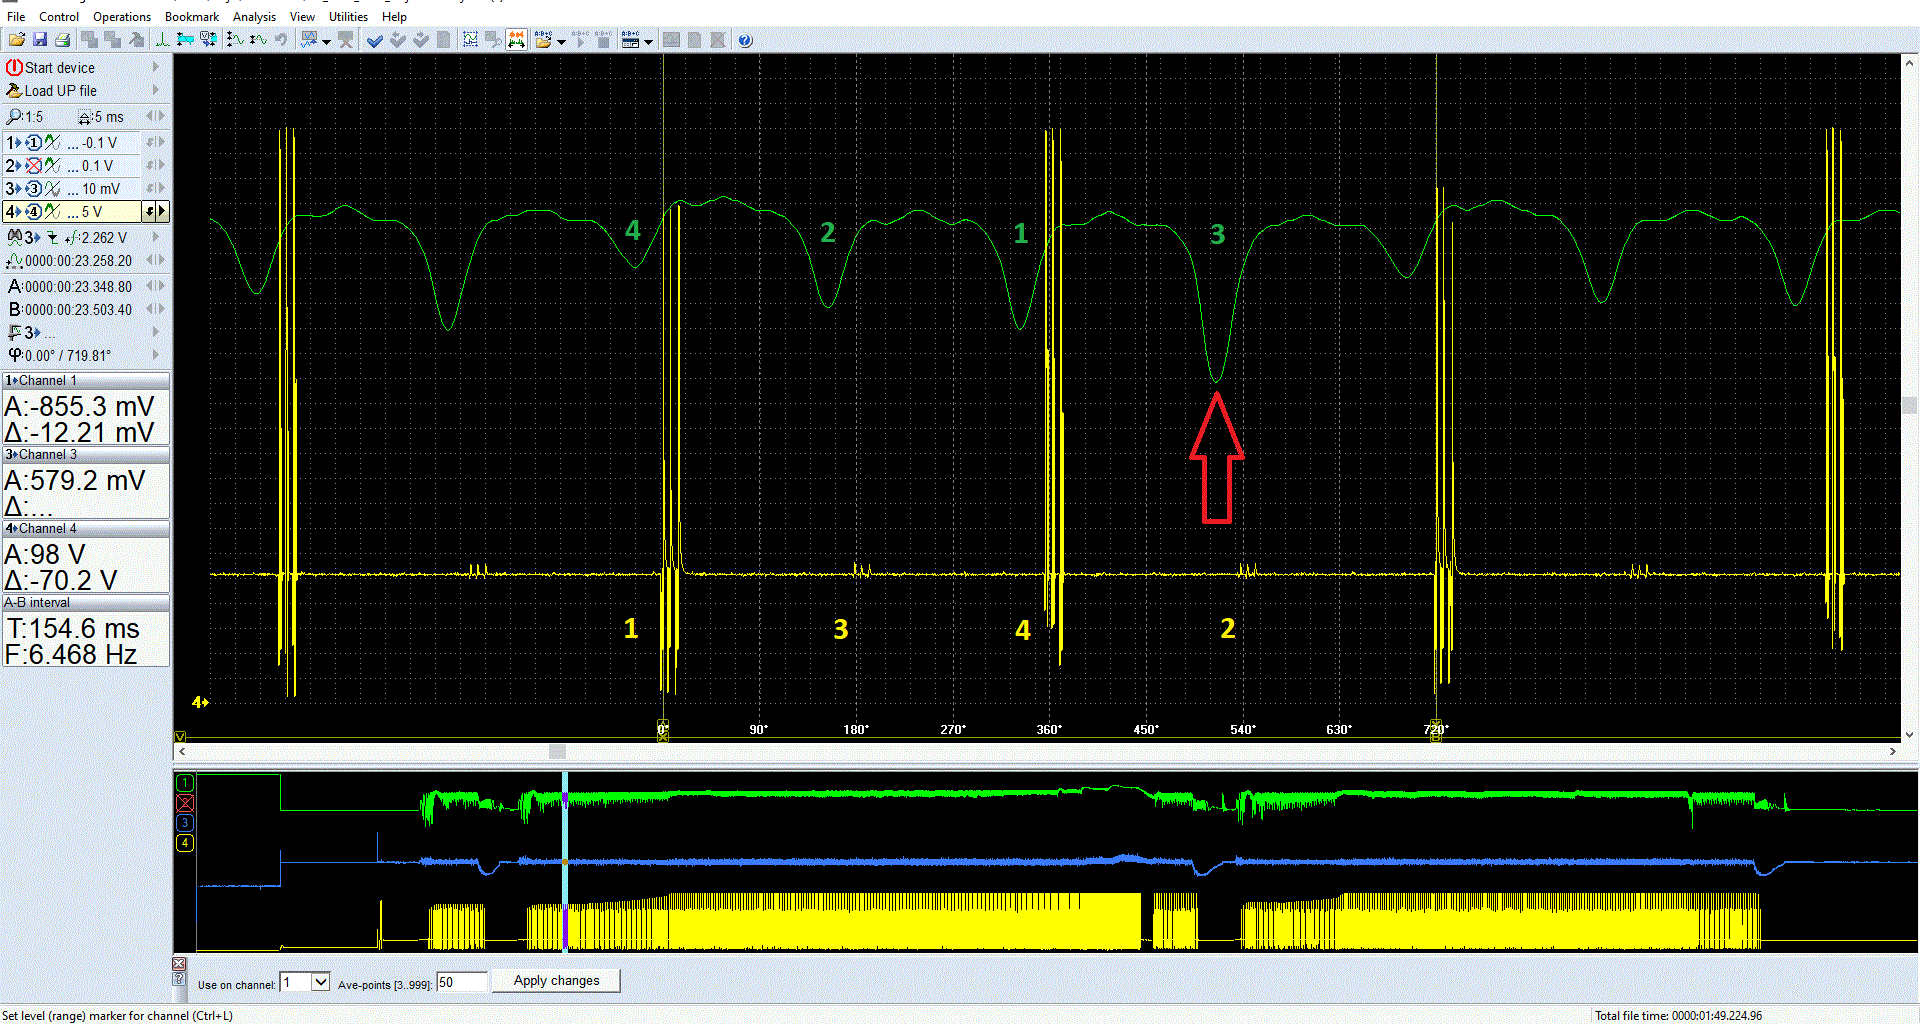Open the Analysis menu
Screen dimensions: 1920x1024
coord(254,17)
